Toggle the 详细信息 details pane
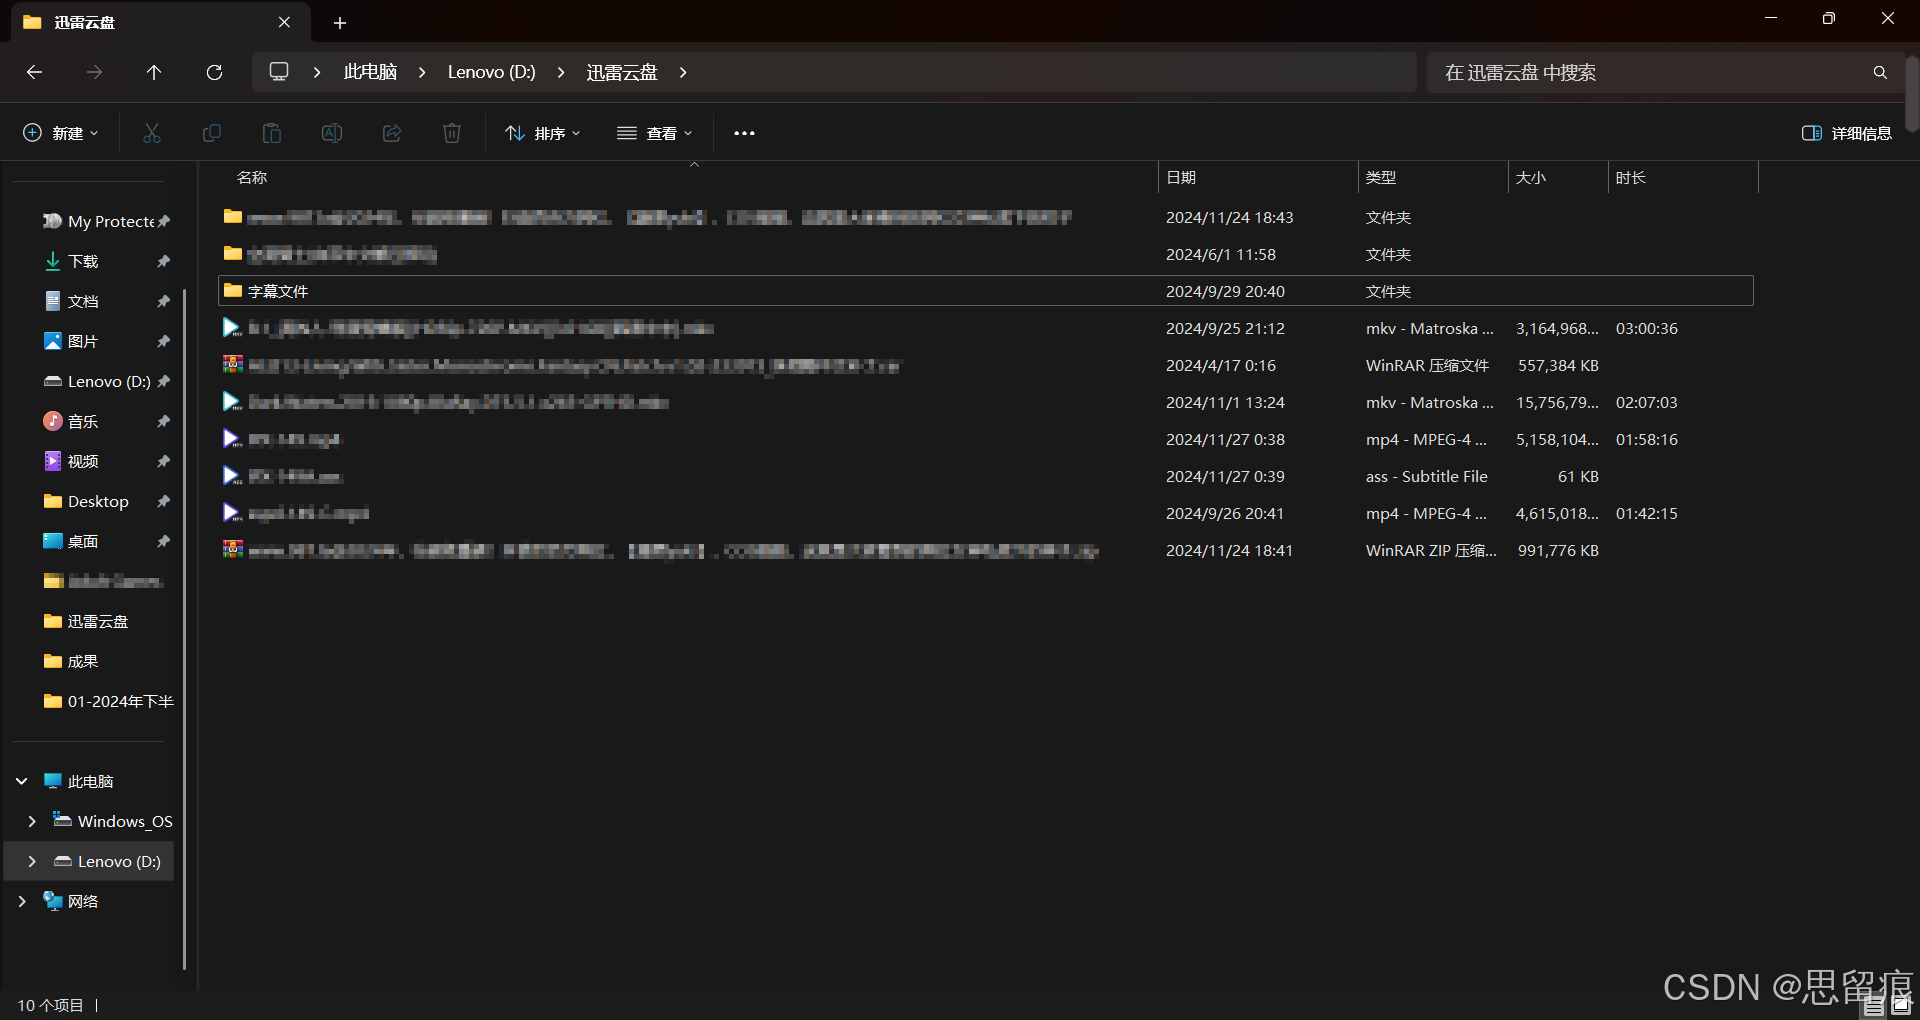1920x1020 pixels. [1846, 133]
